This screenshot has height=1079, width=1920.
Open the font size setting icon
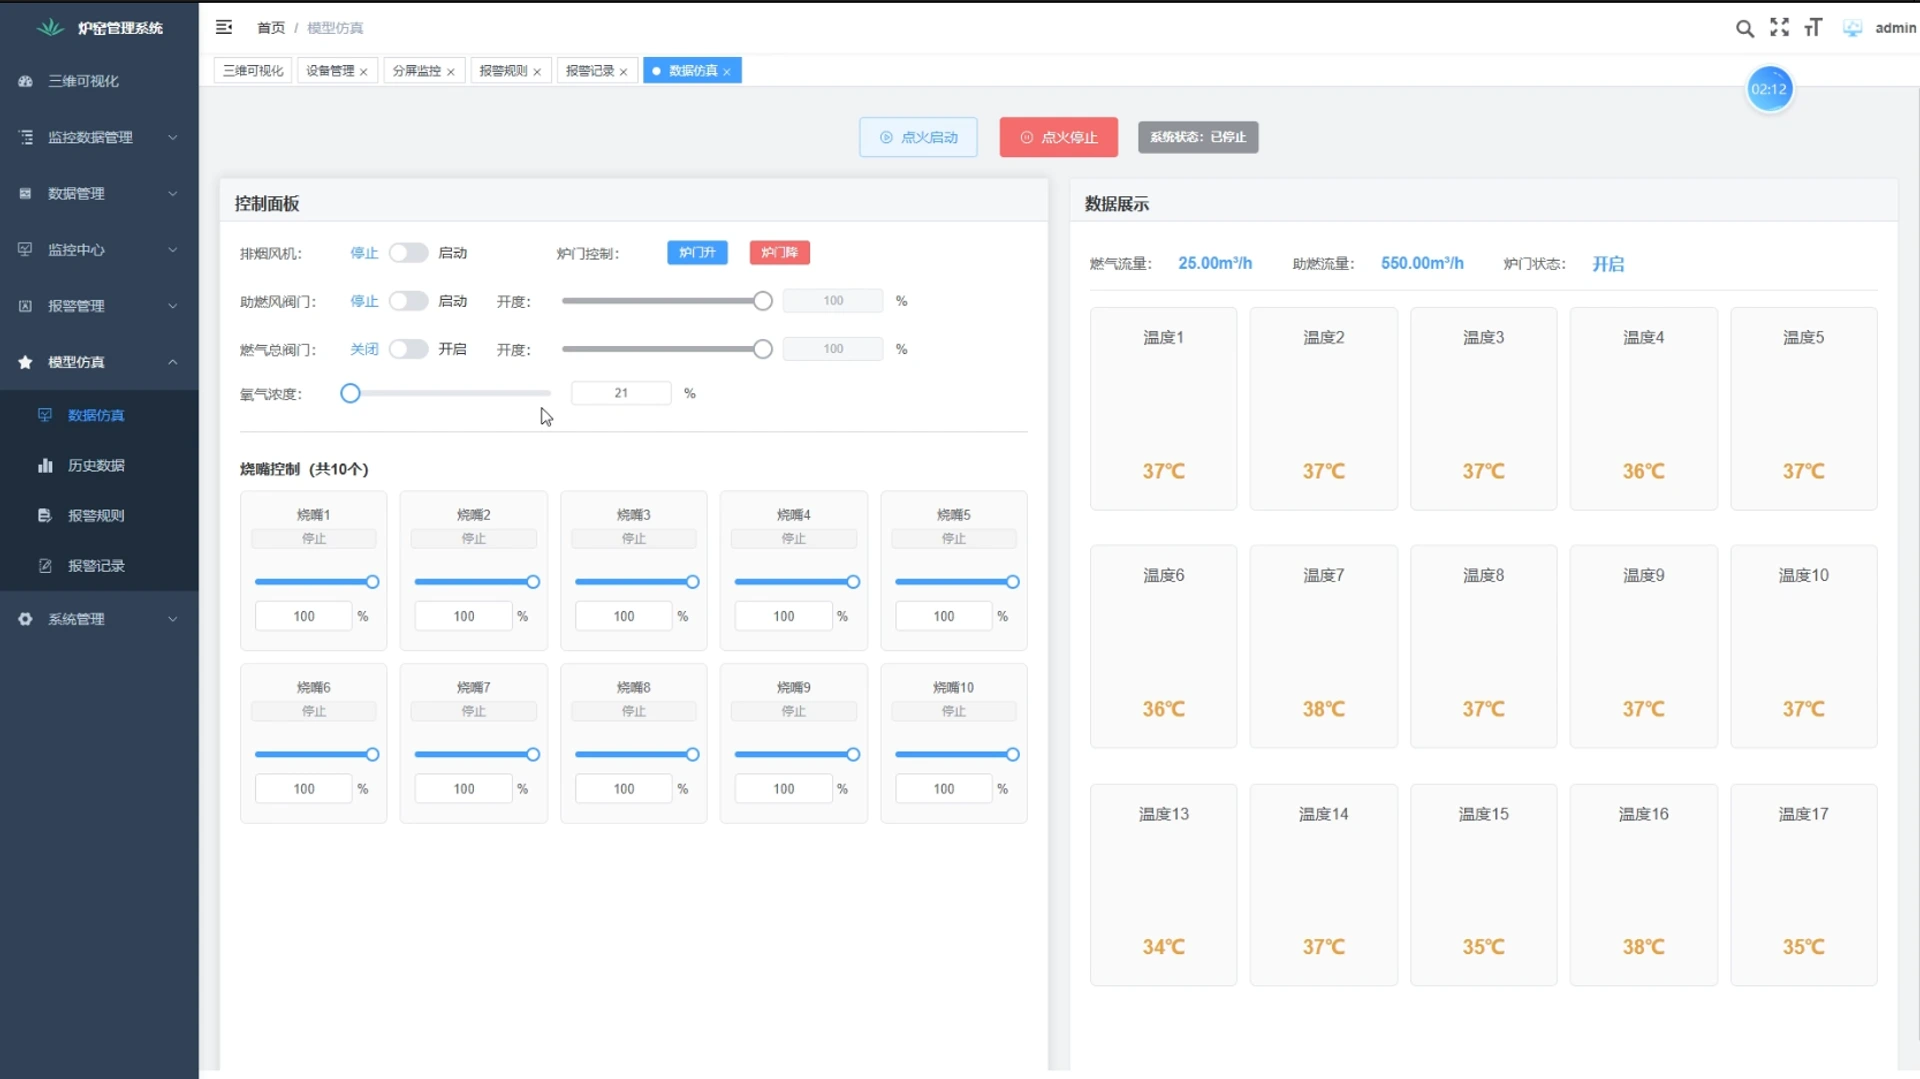click(1813, 27)
